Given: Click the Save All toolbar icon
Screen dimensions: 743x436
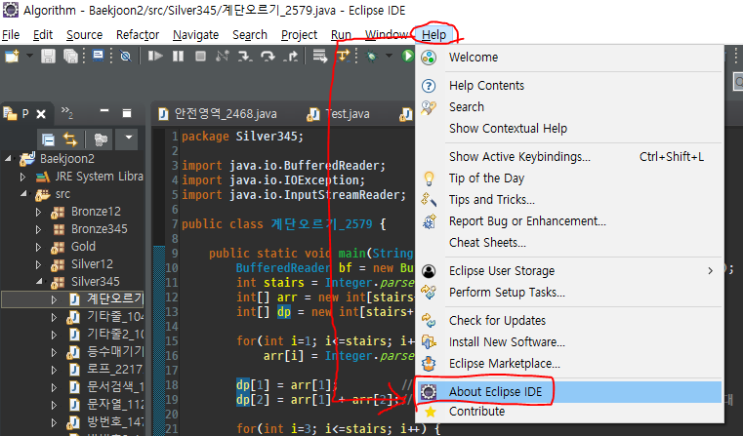Looking at the screenshot, I should [71, 56].
